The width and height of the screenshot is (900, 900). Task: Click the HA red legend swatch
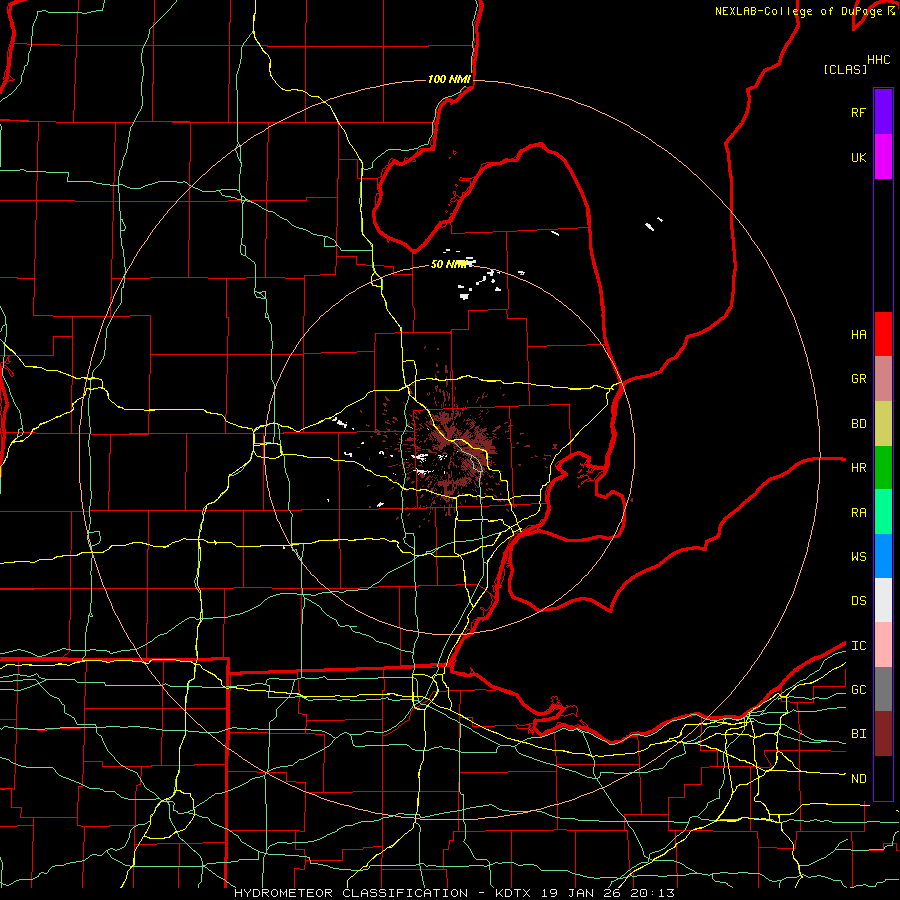coord(883,334)
